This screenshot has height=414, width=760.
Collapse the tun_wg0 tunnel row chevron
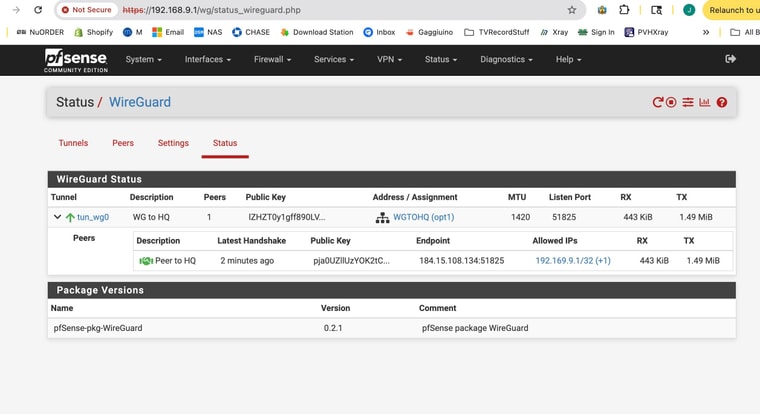(x=58, y=217)
